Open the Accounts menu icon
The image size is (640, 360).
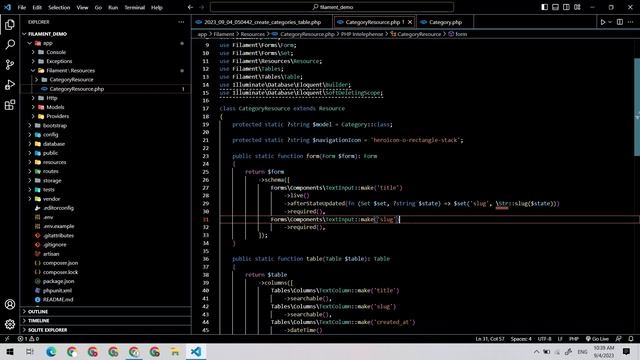[x=10, y=304]
